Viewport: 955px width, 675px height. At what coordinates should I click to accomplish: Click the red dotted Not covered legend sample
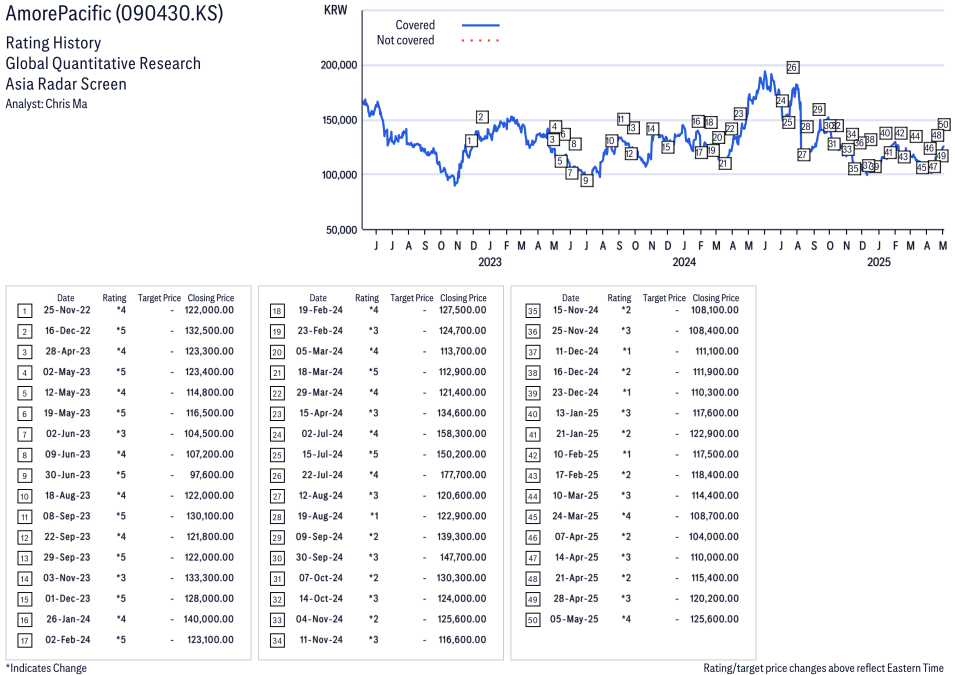pos(481,41)
